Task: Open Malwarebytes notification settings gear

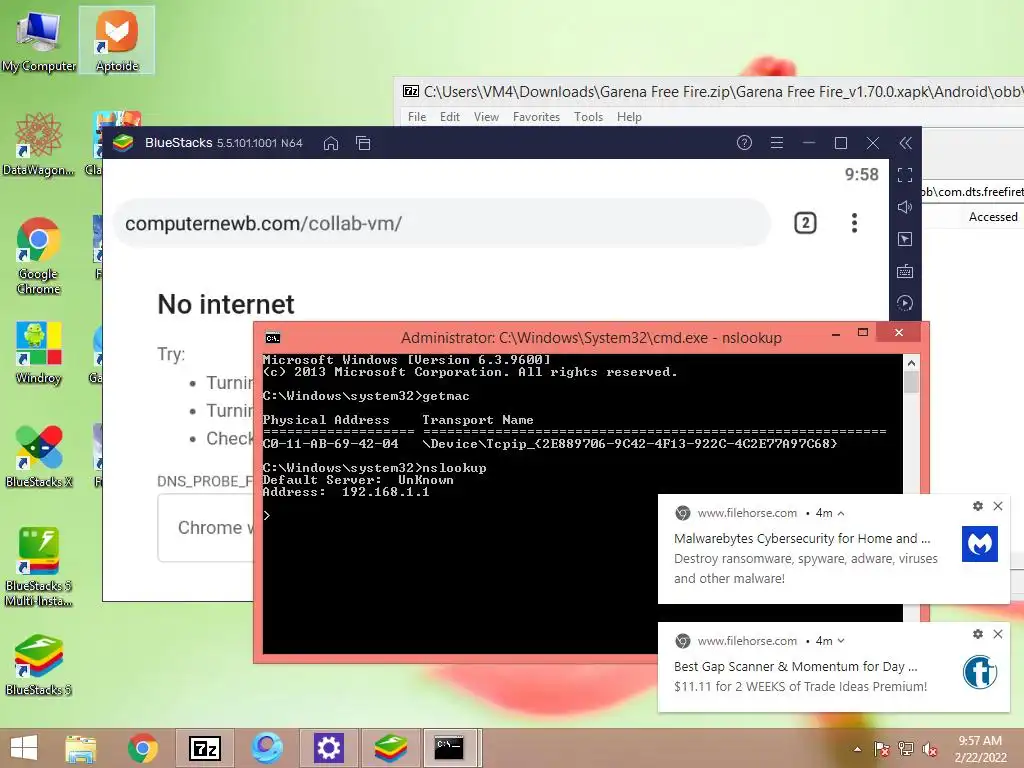Action: coord(978,506)
